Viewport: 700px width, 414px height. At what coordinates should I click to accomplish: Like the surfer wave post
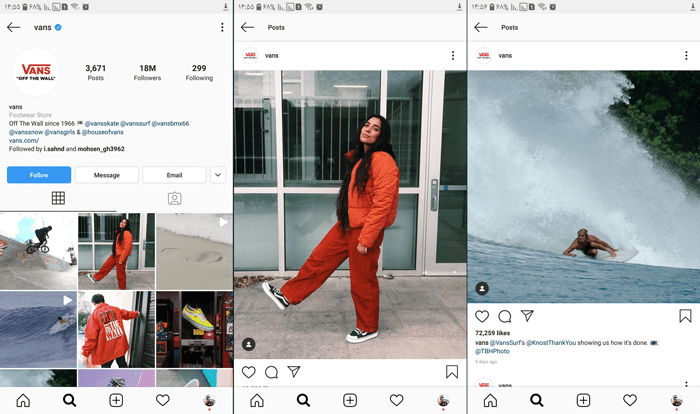[482, 316]
